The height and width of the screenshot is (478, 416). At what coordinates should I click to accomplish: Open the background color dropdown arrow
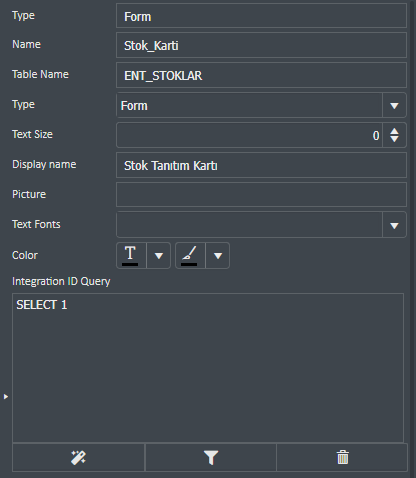[218, 256]
